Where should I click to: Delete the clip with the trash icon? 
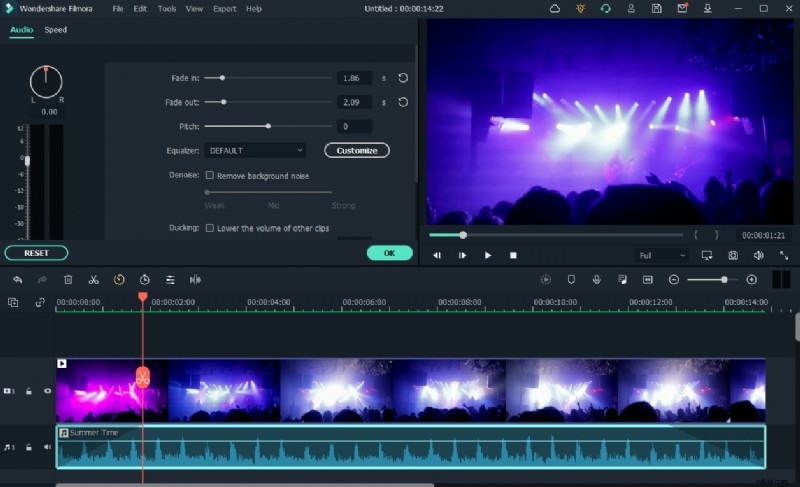68,280
